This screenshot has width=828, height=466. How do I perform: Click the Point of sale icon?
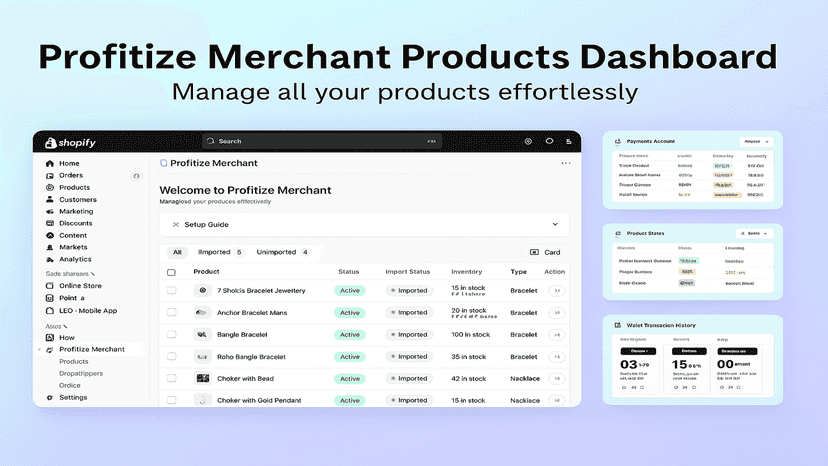pos(50,298)
